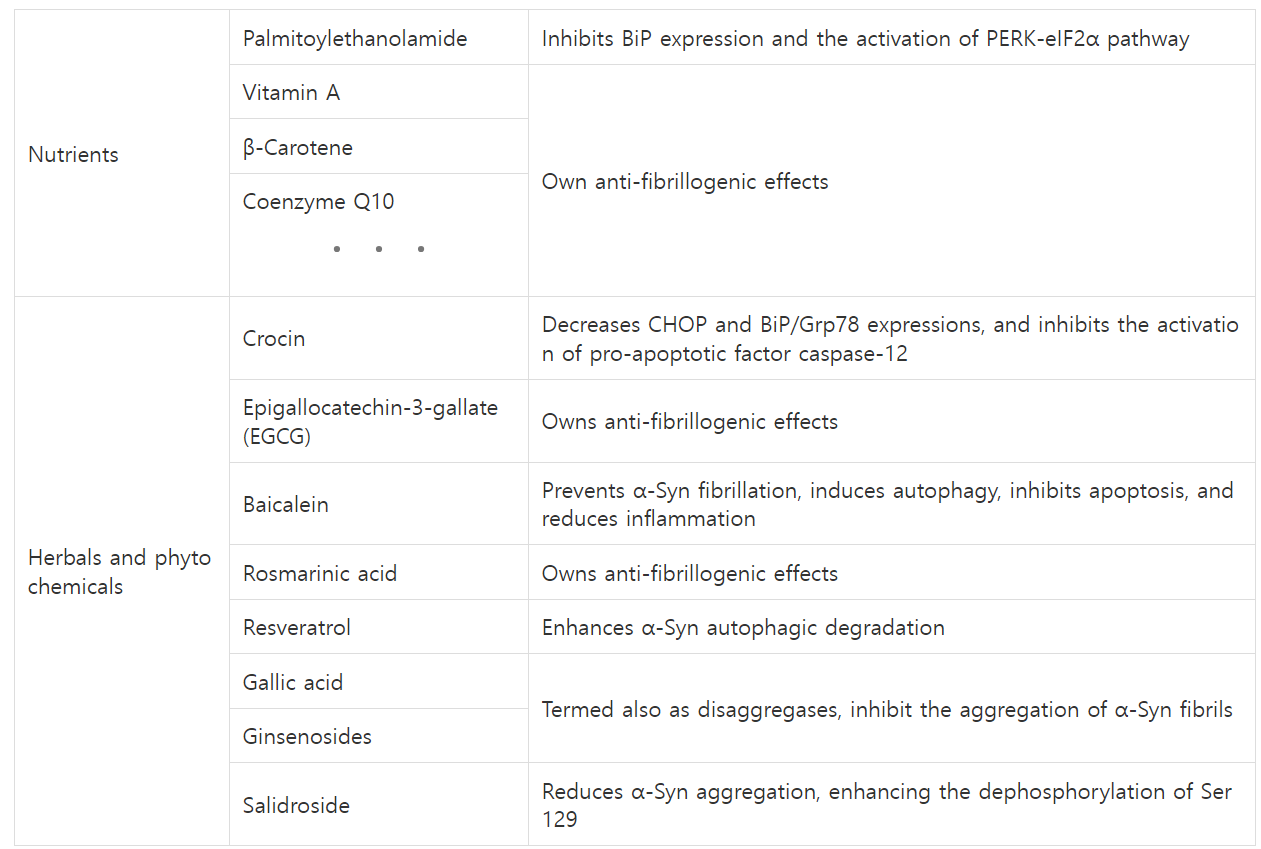Select the Herbals and phytochemicals category cell
The height and width of the screenshot is (849, 1261).
pos(119,572)
